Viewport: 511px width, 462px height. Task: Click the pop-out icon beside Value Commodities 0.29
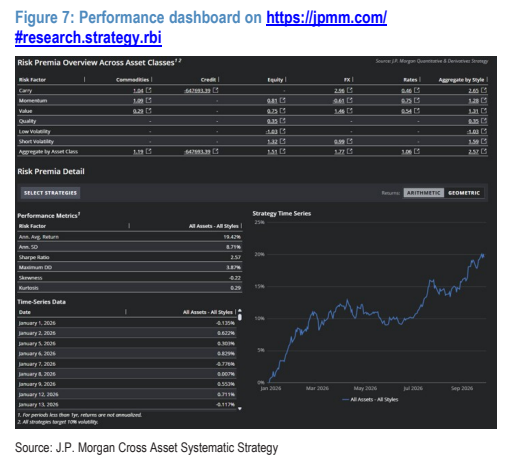click(x=148, y=110)
